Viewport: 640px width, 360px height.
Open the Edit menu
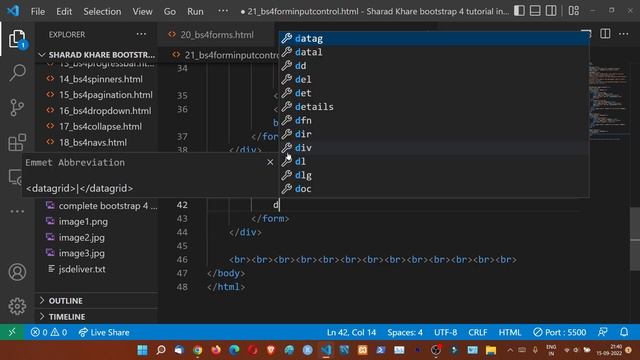click(64, 11)
